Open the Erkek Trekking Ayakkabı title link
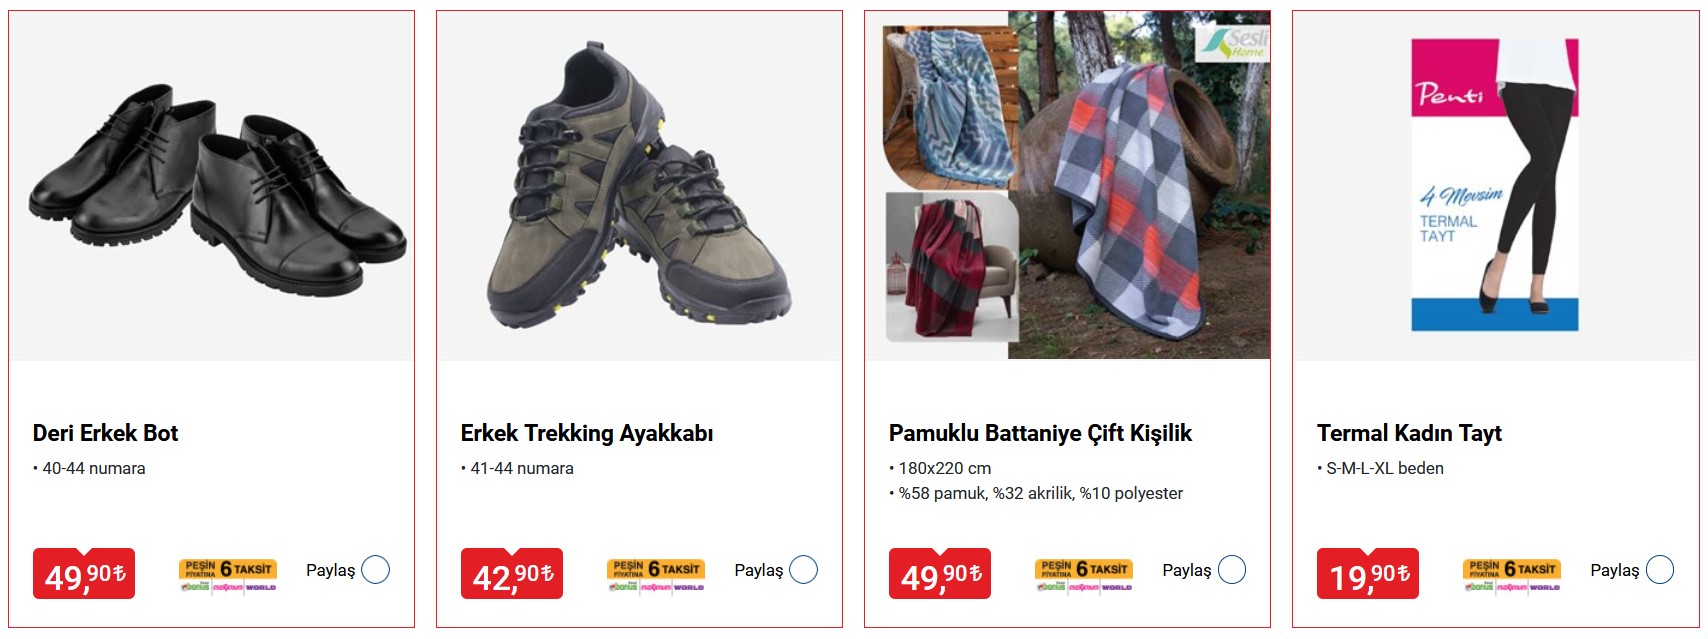The image size is (1708, 639). 587,433
